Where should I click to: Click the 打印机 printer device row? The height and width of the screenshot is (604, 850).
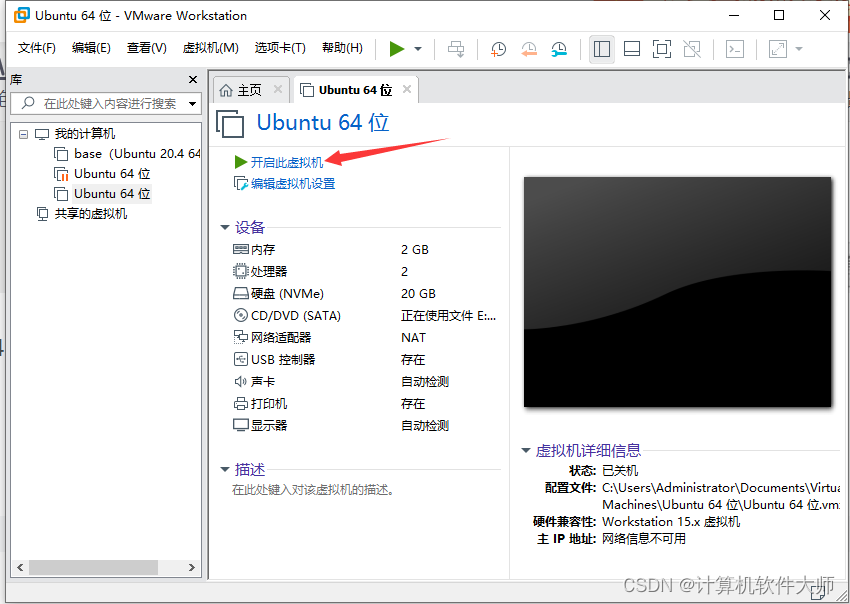(x=366, y=403)
